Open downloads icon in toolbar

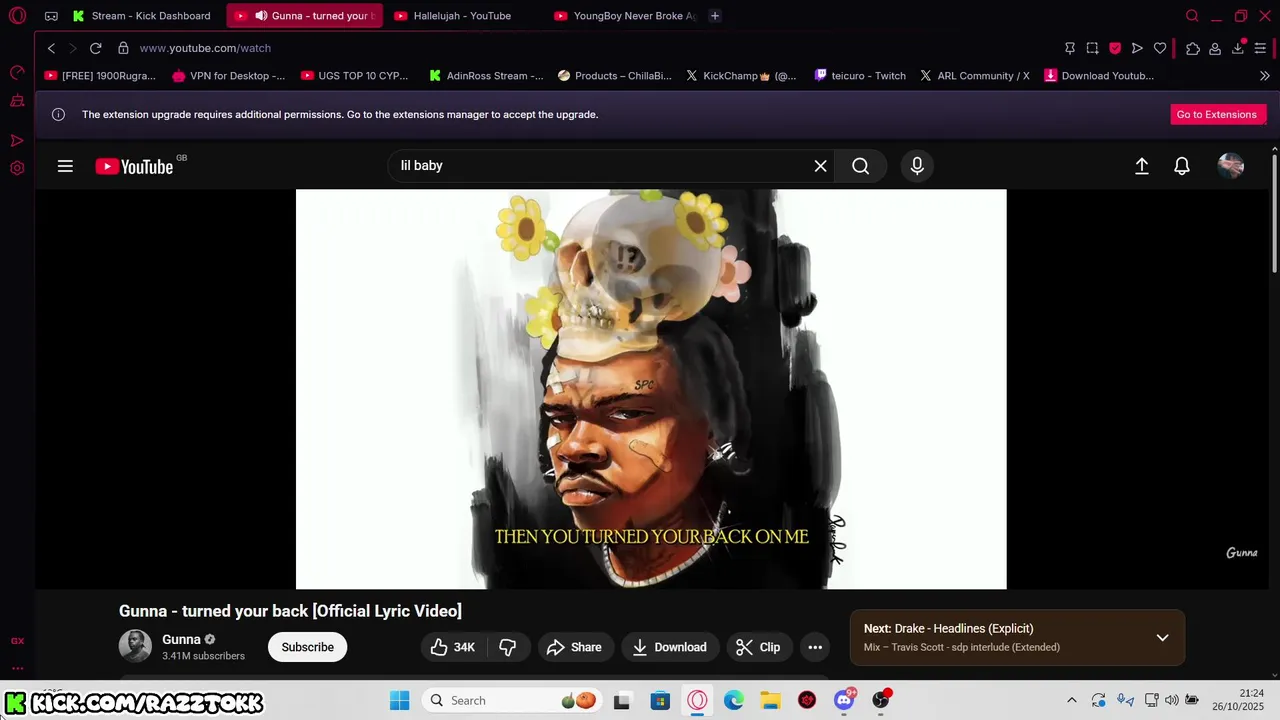click(1238, 48)
